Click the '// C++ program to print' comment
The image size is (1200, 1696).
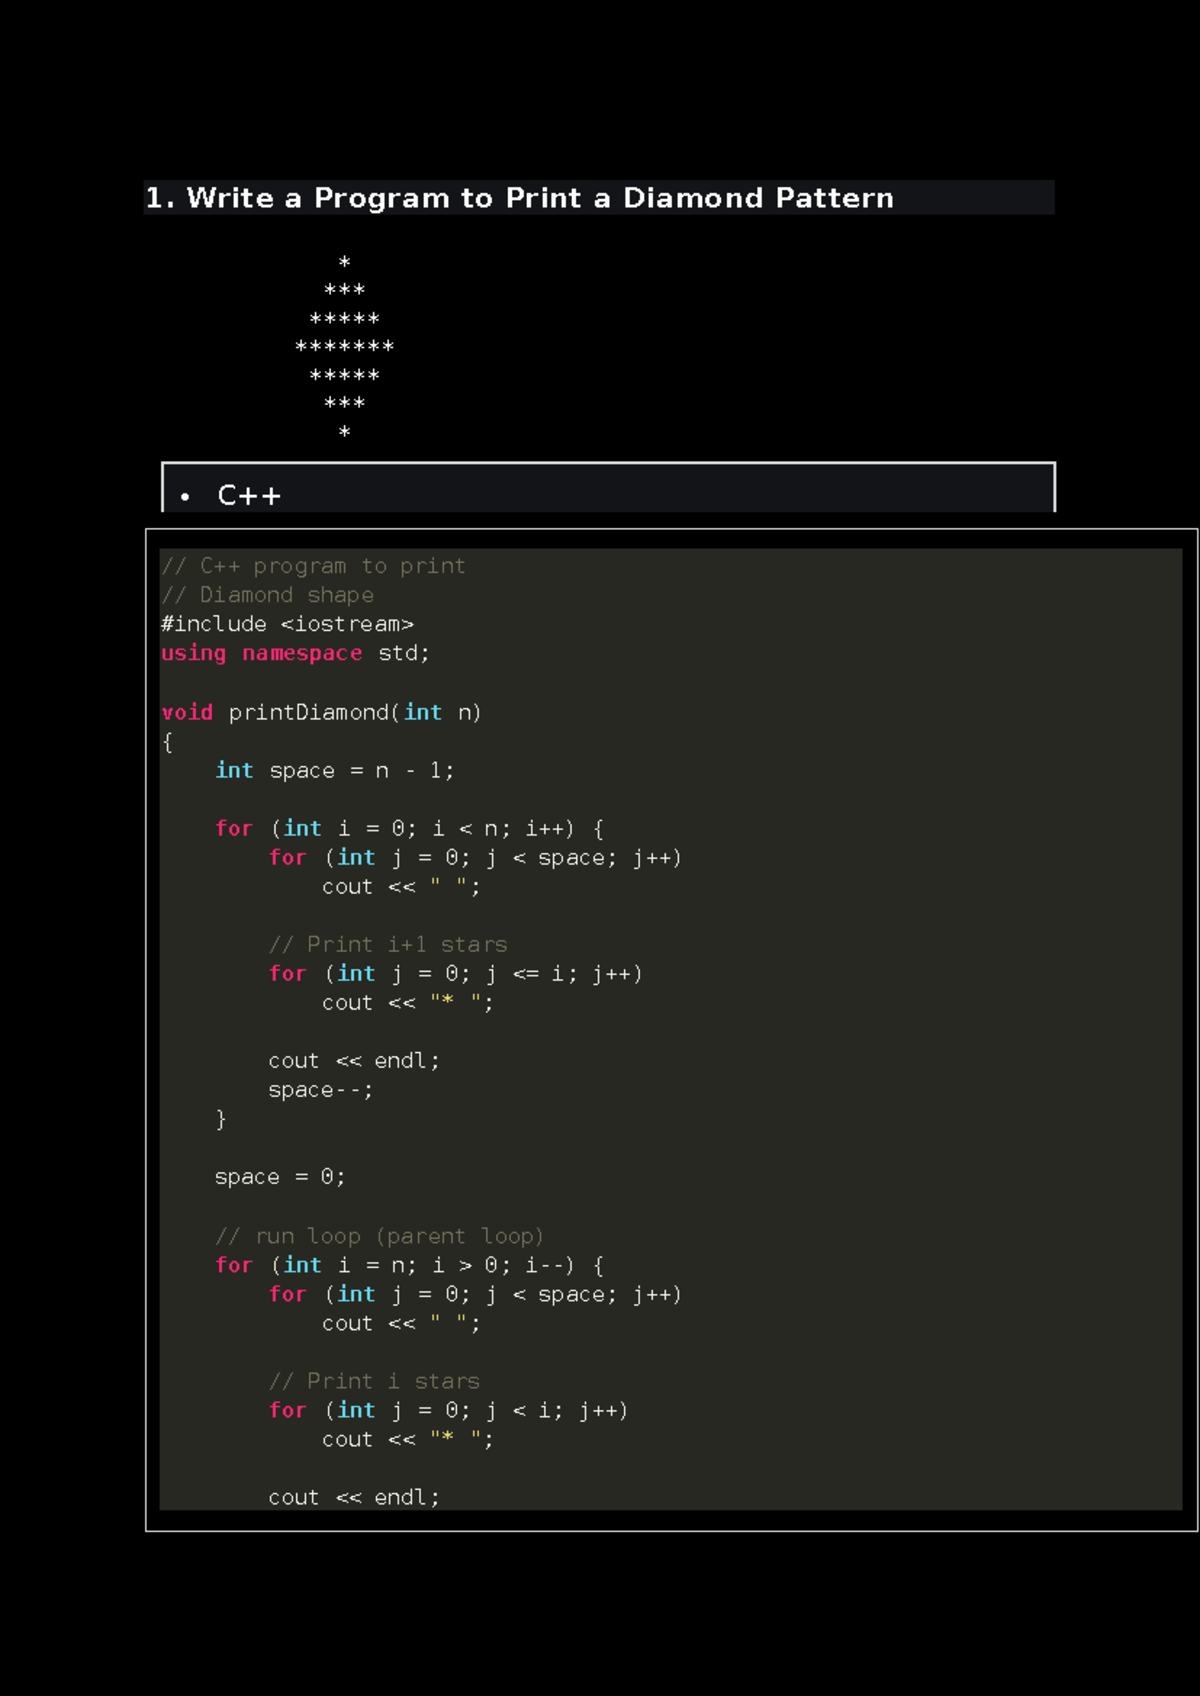(x=313, y=566)
